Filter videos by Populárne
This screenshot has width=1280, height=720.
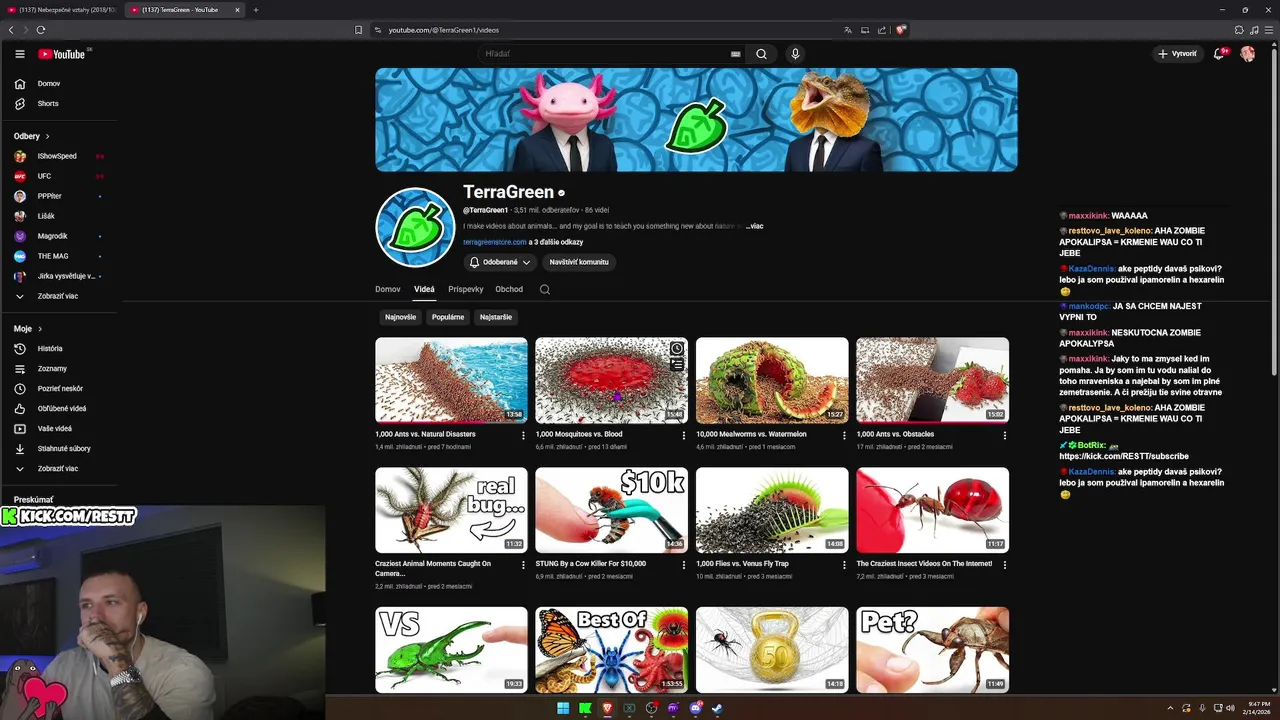[x=448, y=317]
